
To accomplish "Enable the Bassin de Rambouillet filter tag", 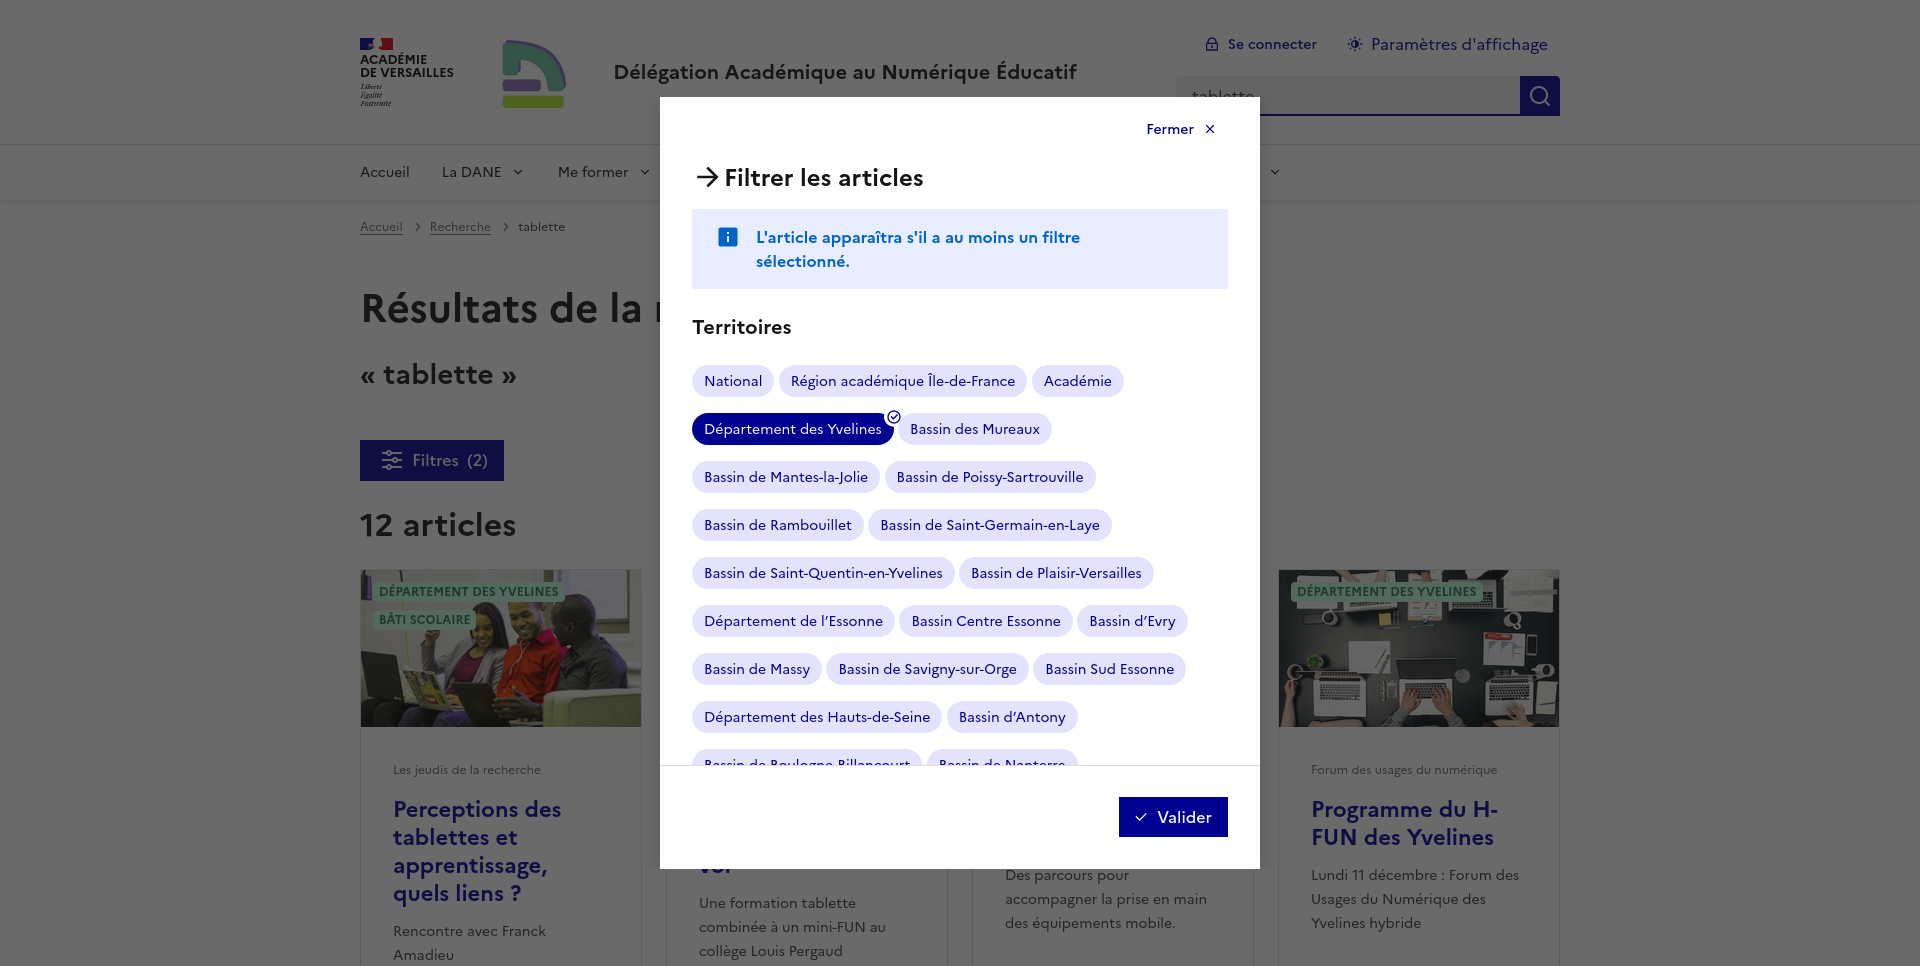I will coord(777,525).
